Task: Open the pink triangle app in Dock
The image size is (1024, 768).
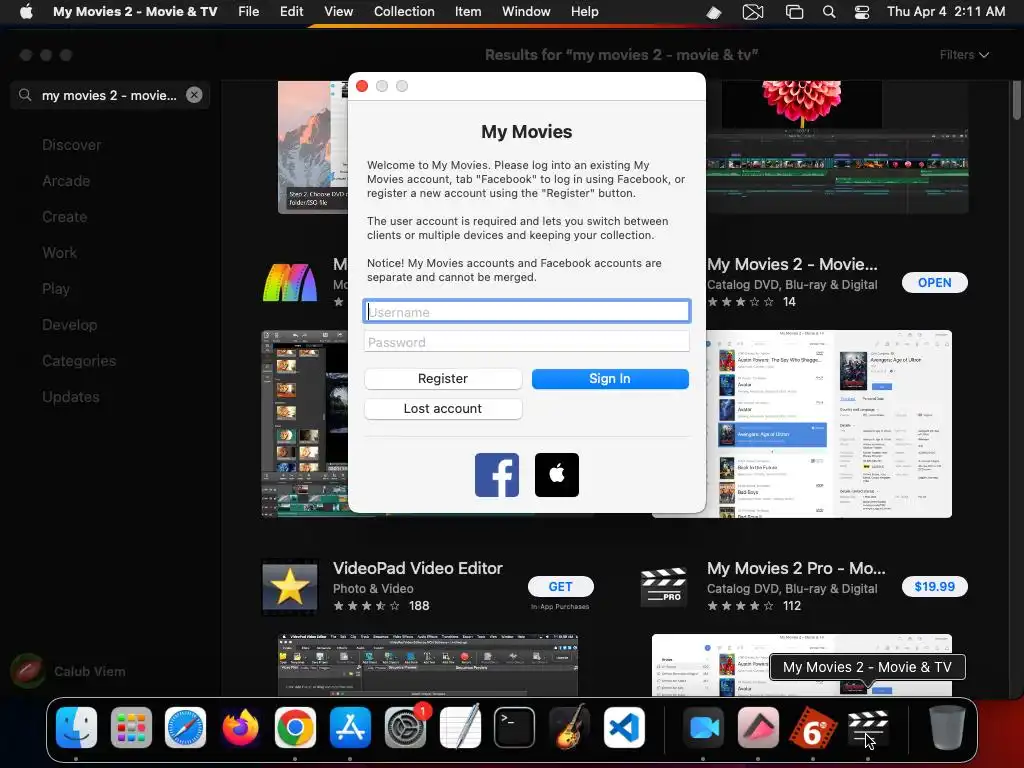Action: 758,727
